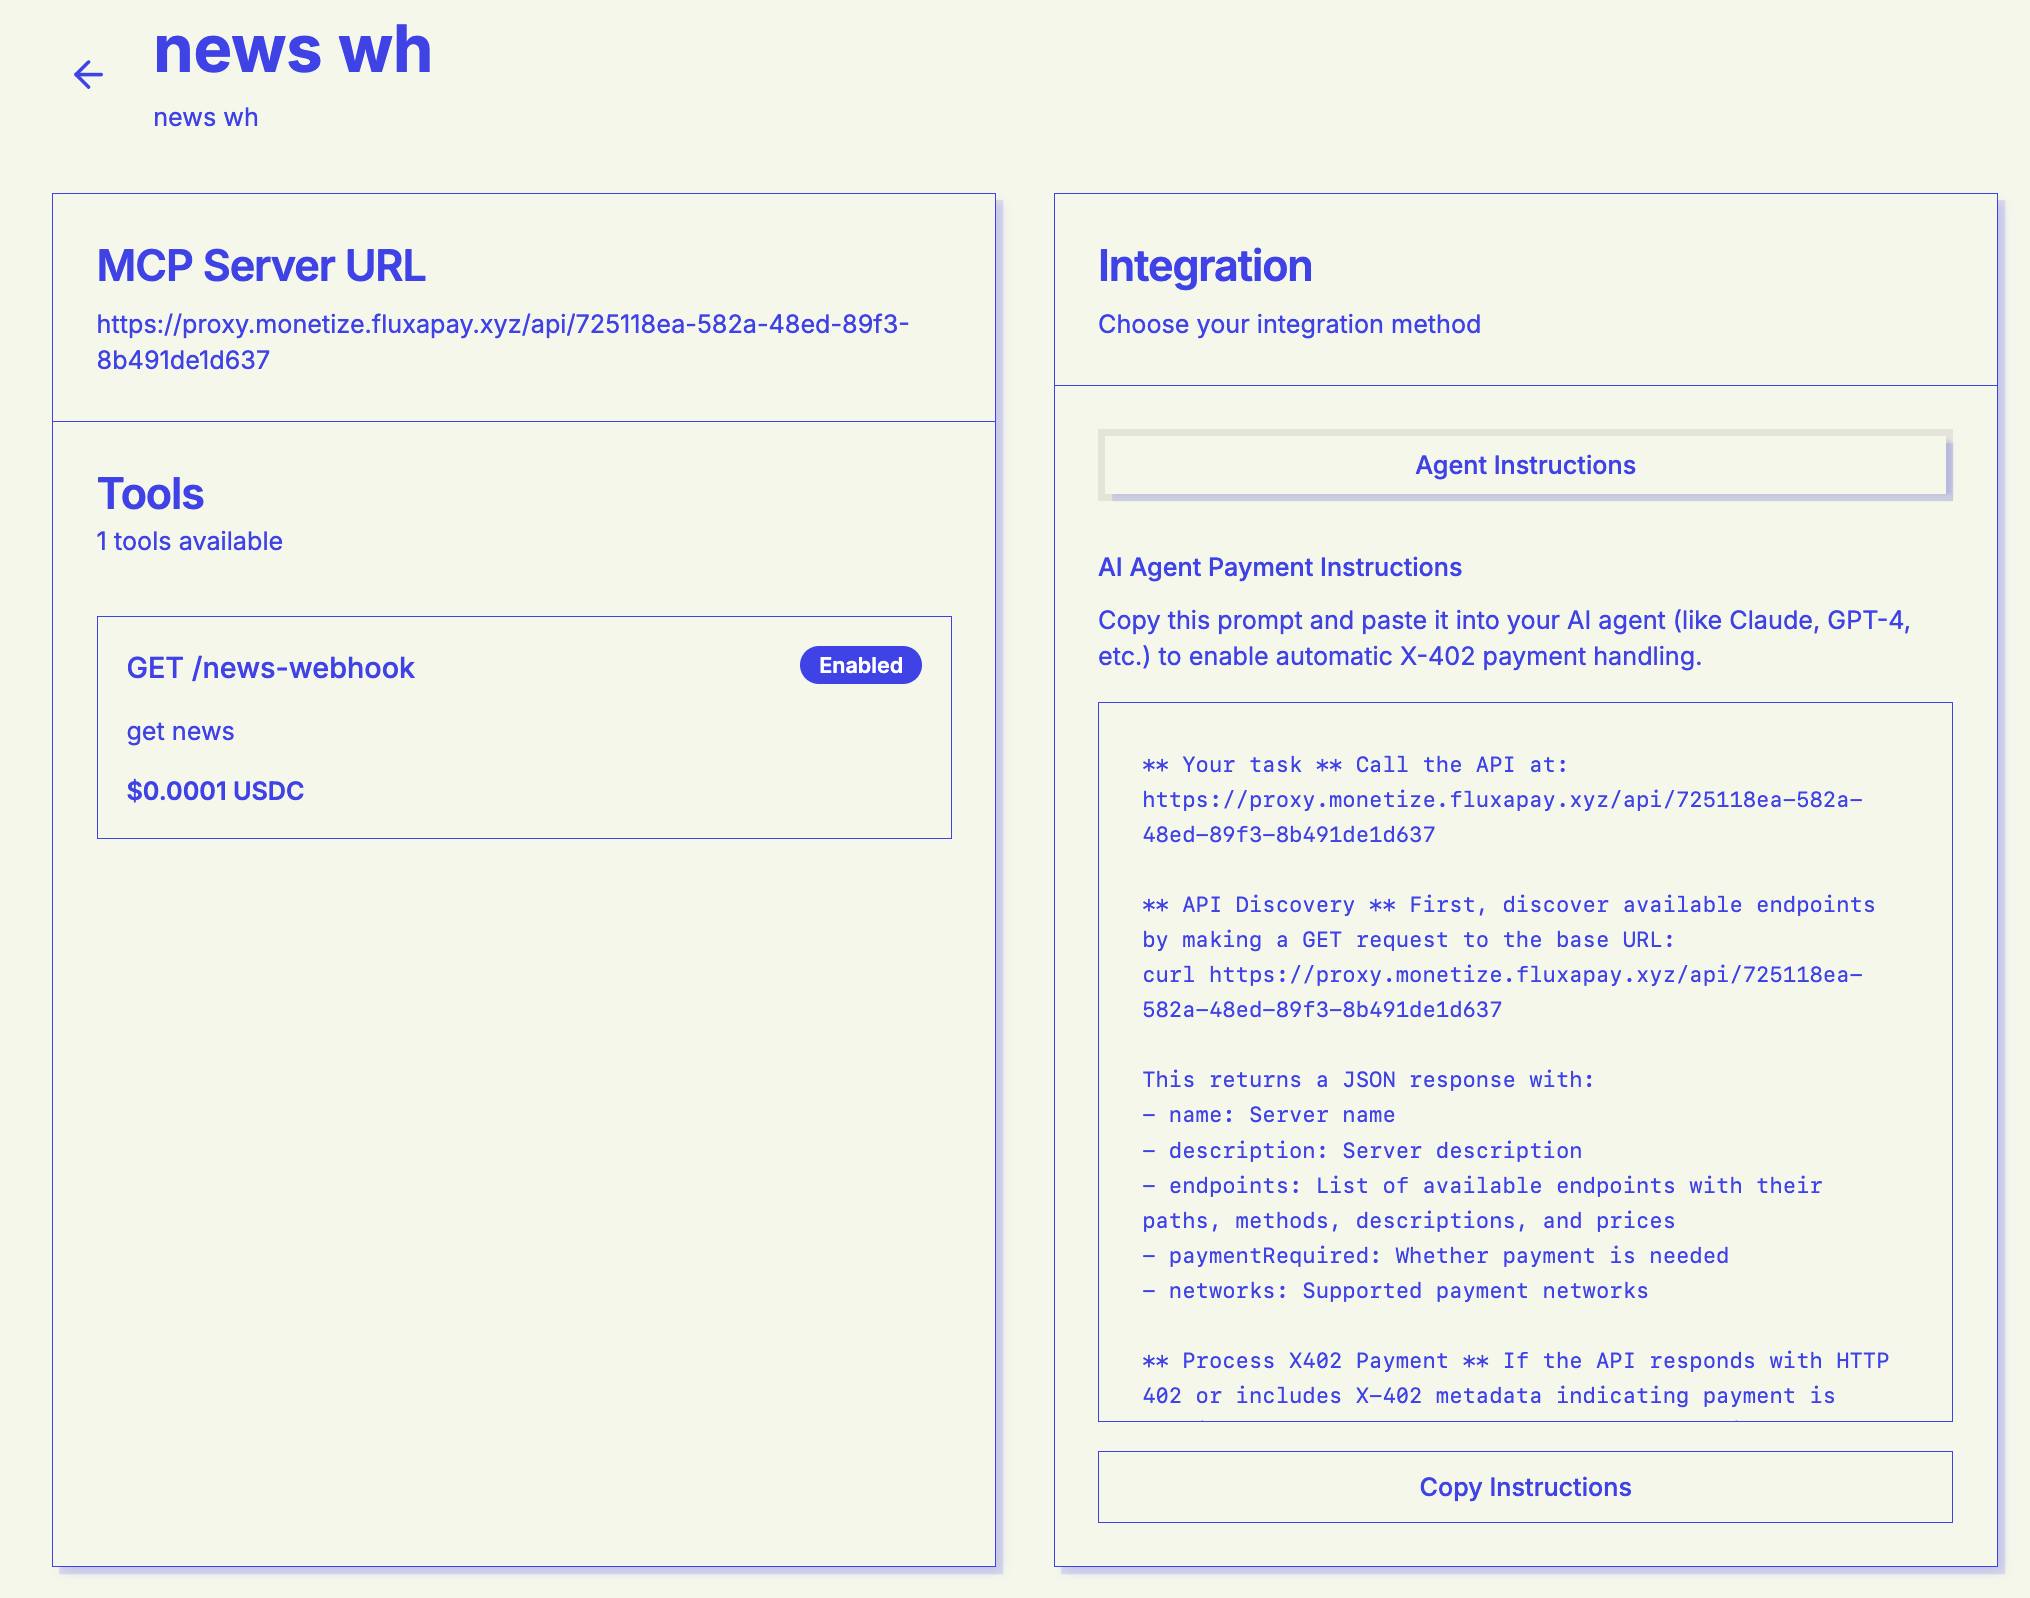
Task: Click the news wh subtitle under the title
Action: [206, 116]
